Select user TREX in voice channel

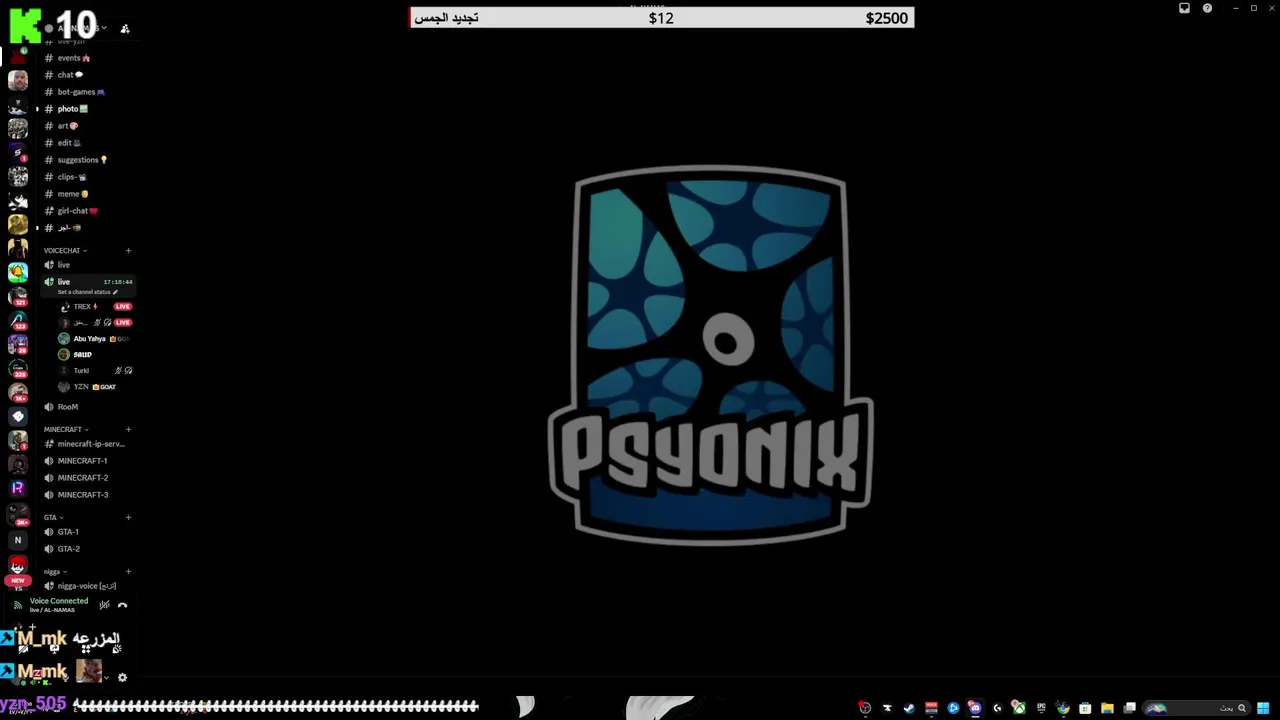click(95, 307)
